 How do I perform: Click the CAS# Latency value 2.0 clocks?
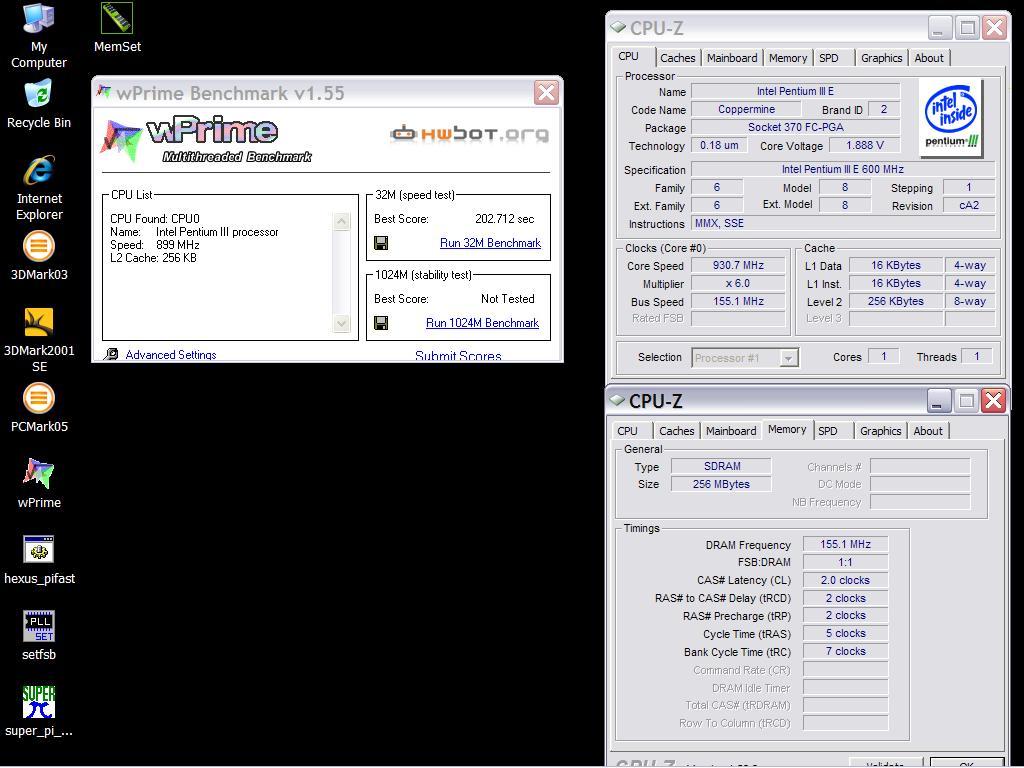[x=845, y=580]
